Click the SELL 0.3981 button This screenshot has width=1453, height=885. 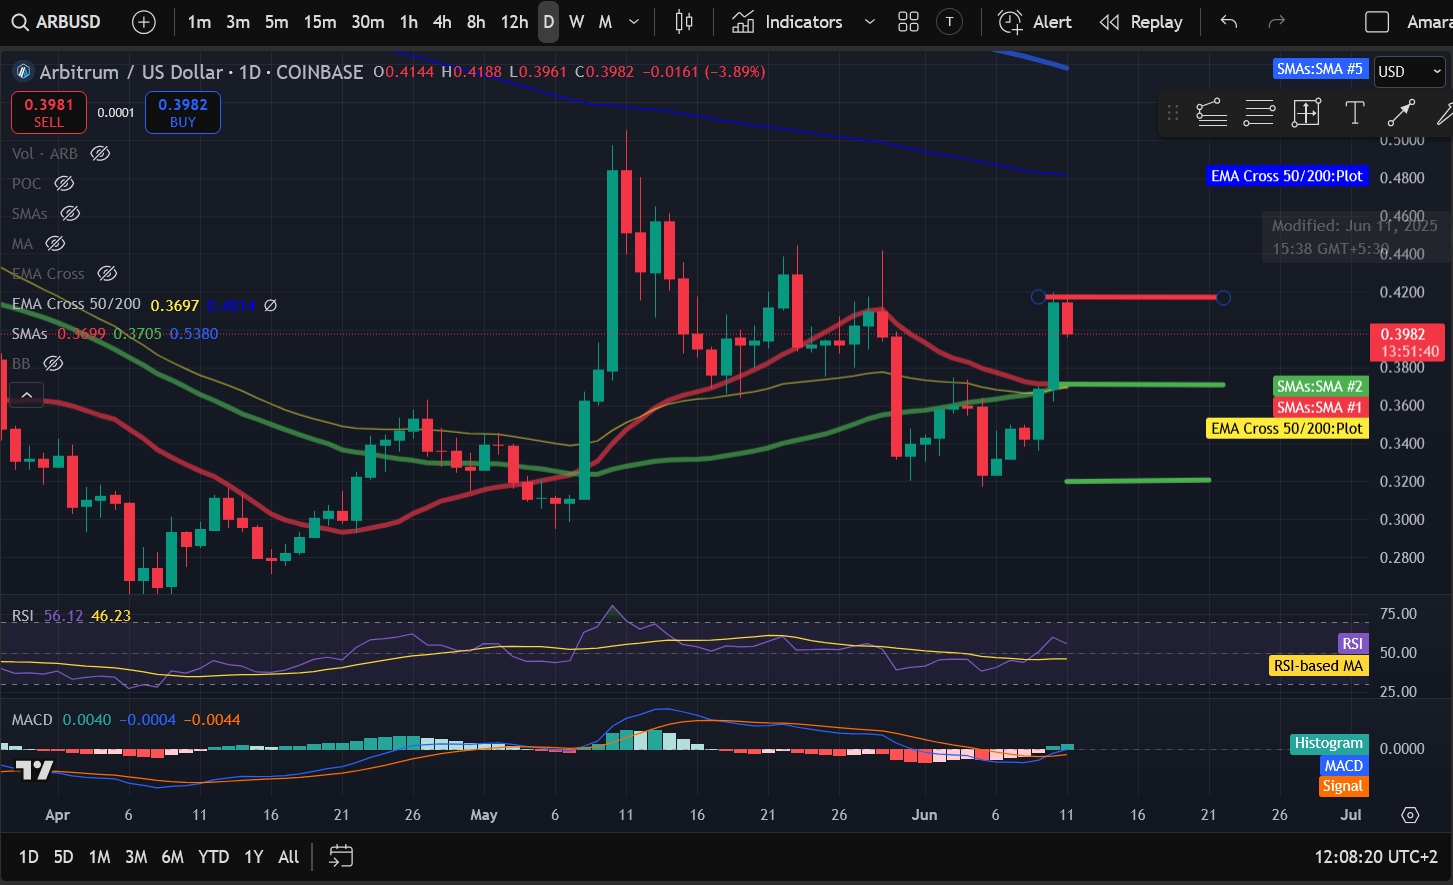pos(49,112)
